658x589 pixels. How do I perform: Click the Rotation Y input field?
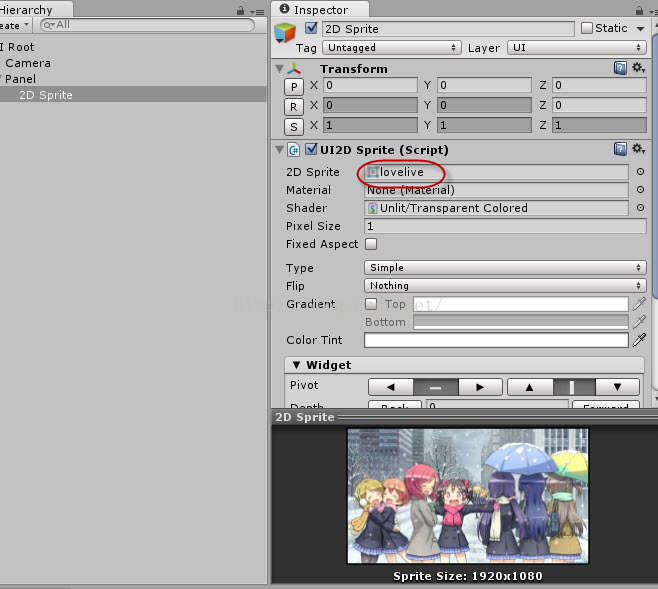(484, 105)
